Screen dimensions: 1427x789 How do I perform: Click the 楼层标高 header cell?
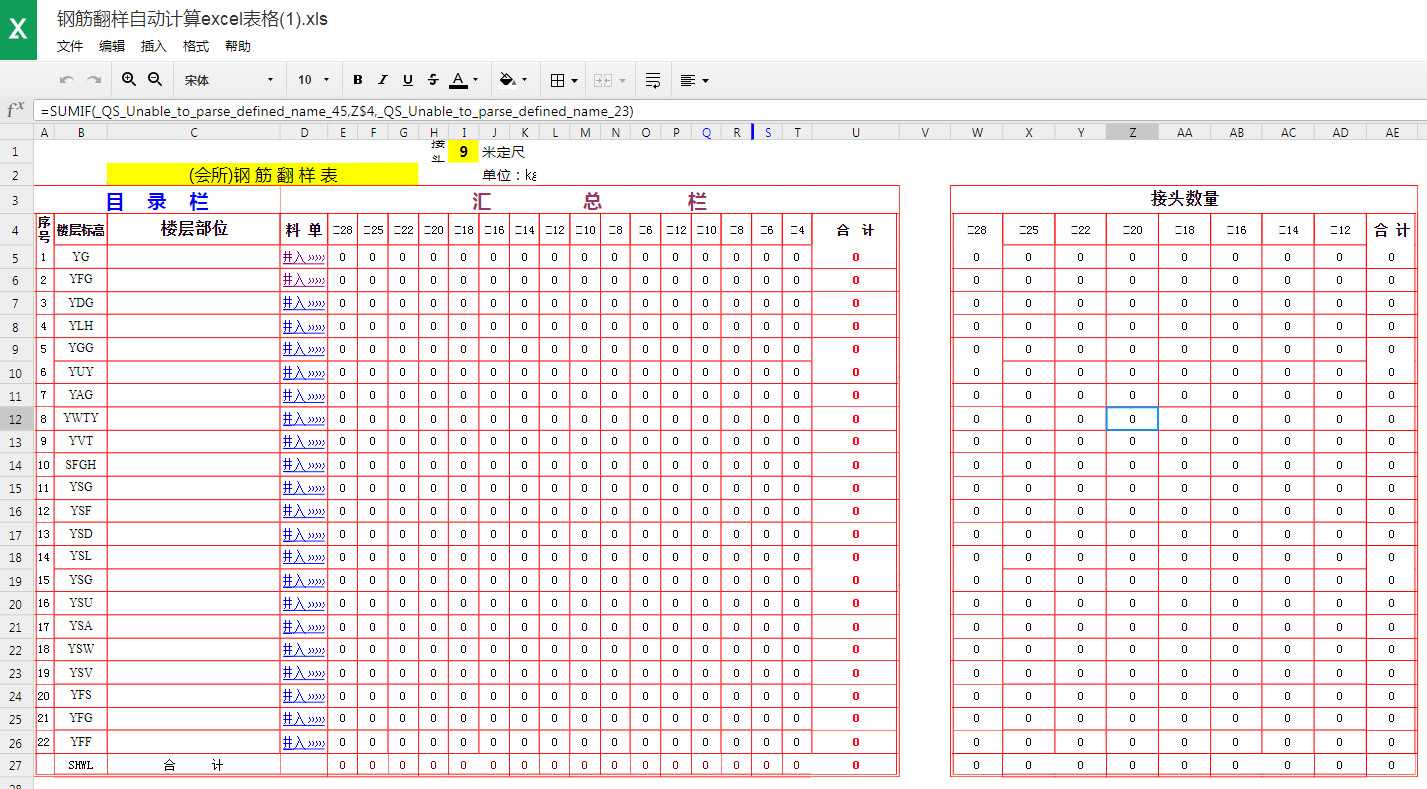coord(81,230)
